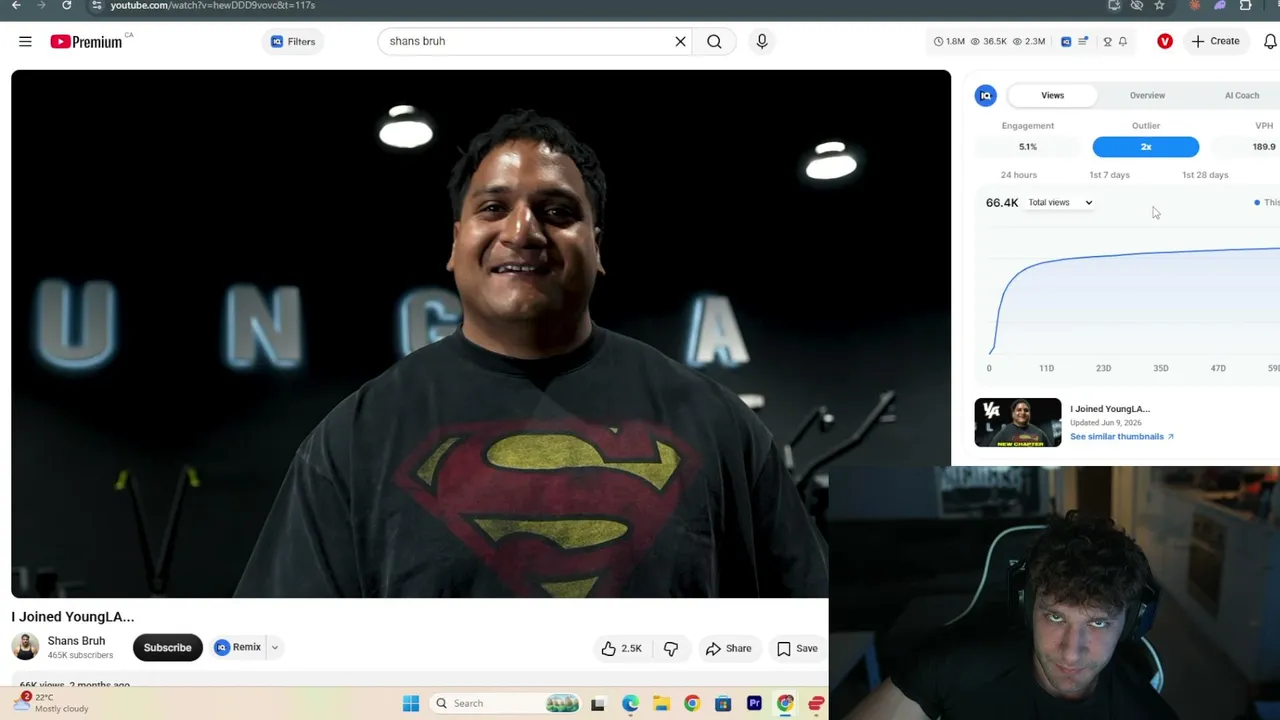Screen dimensions: 1280x720
Task: Open Premiere Pro from the taskbar
Action: pyautogui.click(x=754, y=704)
